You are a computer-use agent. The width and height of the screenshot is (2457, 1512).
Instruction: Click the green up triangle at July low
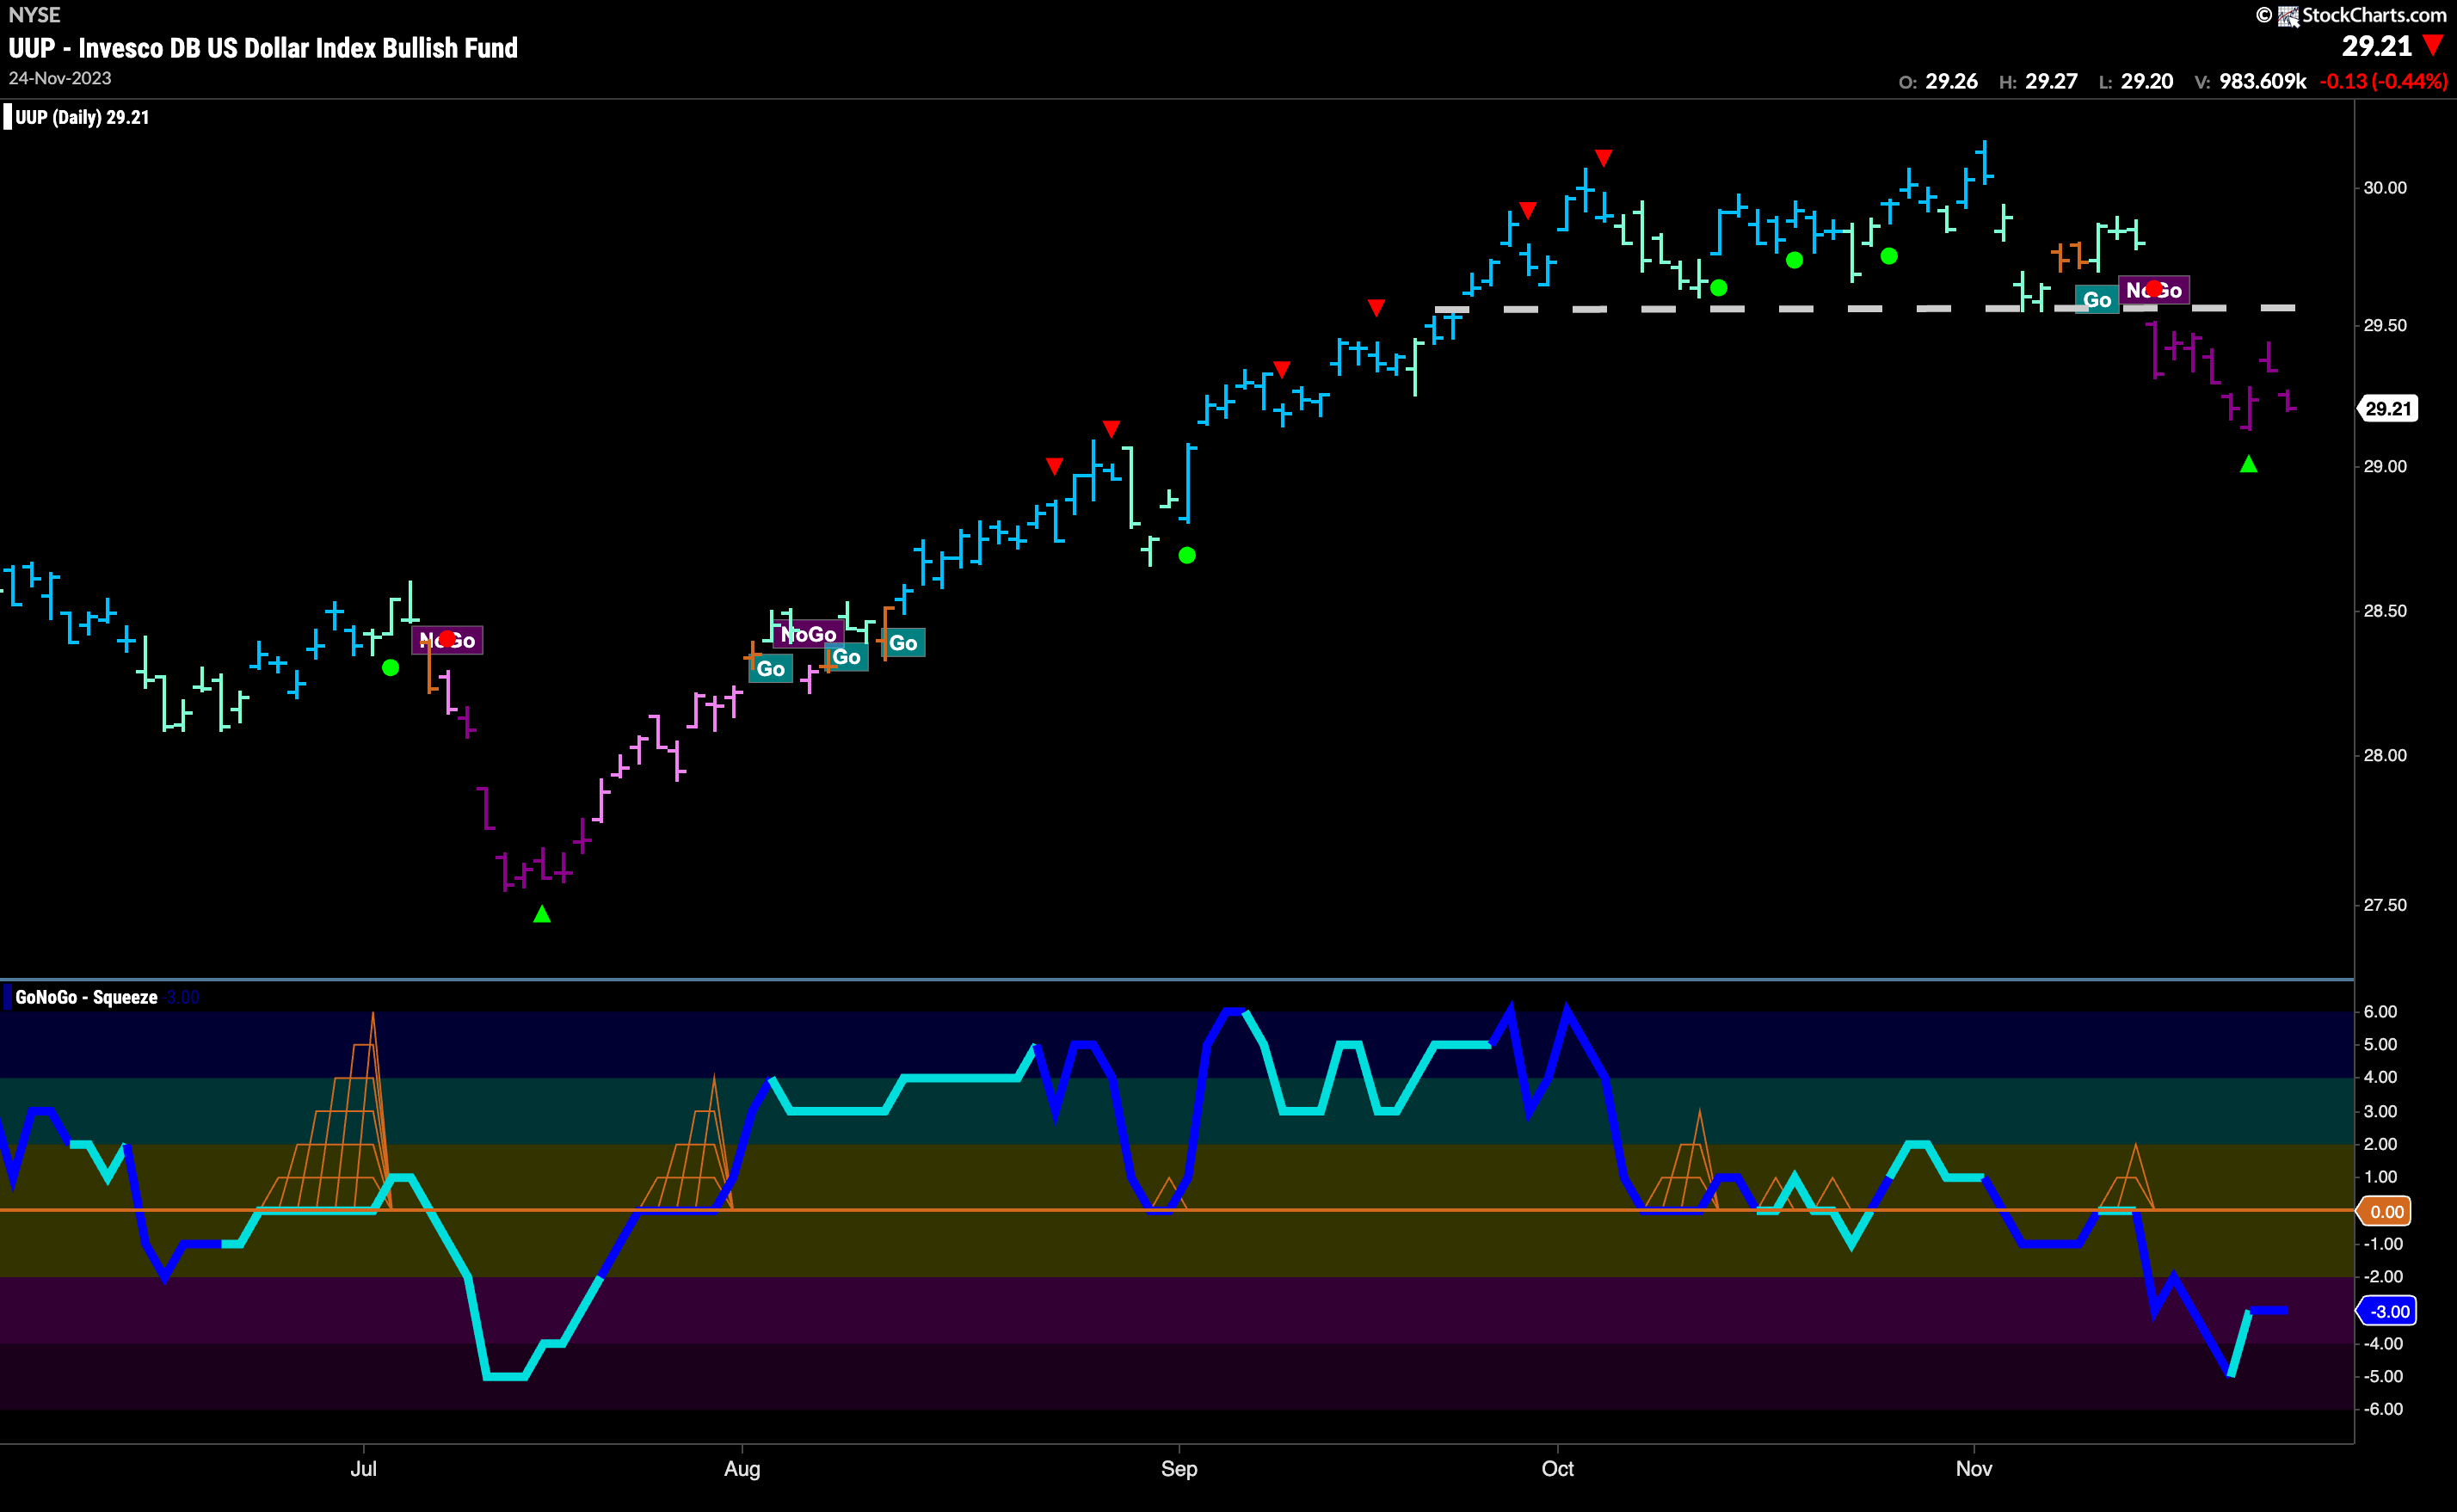542,914
